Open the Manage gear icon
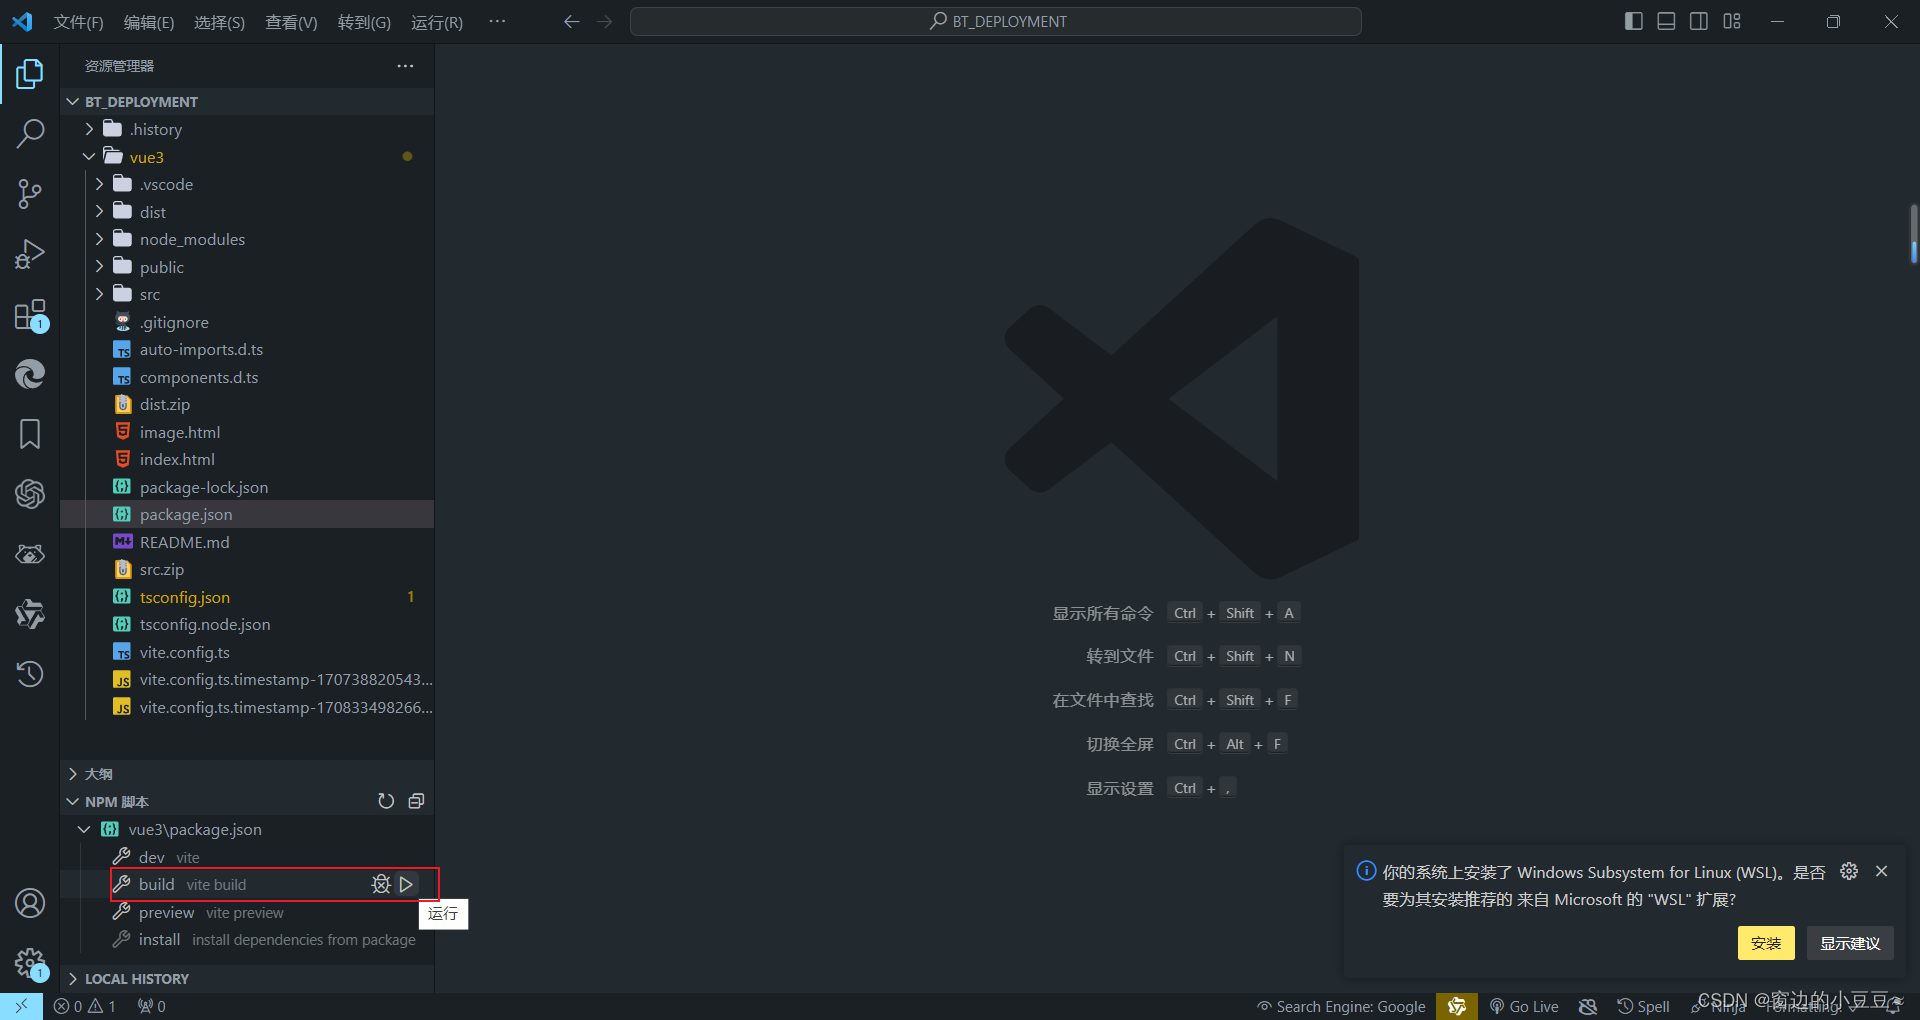The height and width of the screenshot is (1020, 1920). tap(30, 964)
